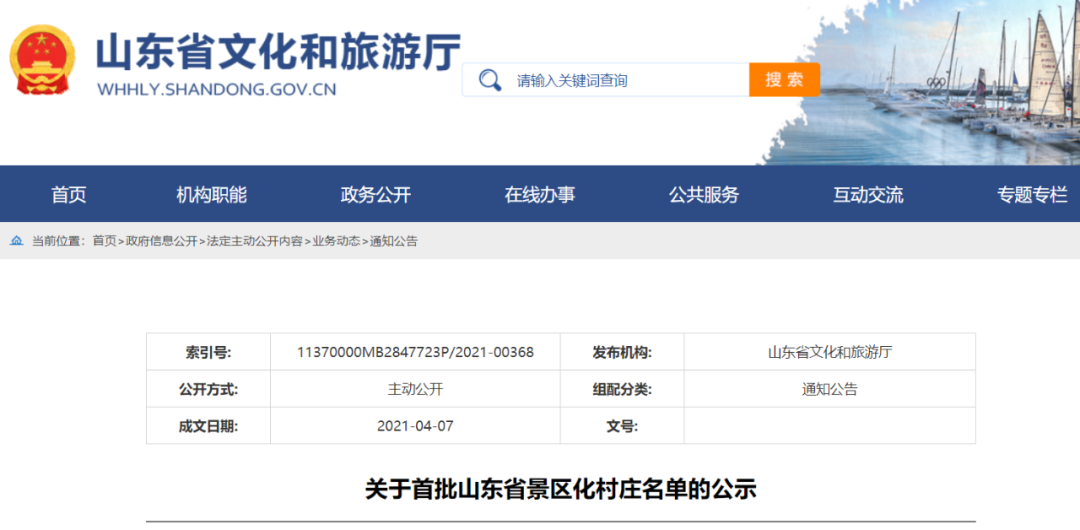Viewport: 1080px width, 530px height.
Task: Go to 法定主动公开内容 breadcrumb link
Action: coord(254,241)
